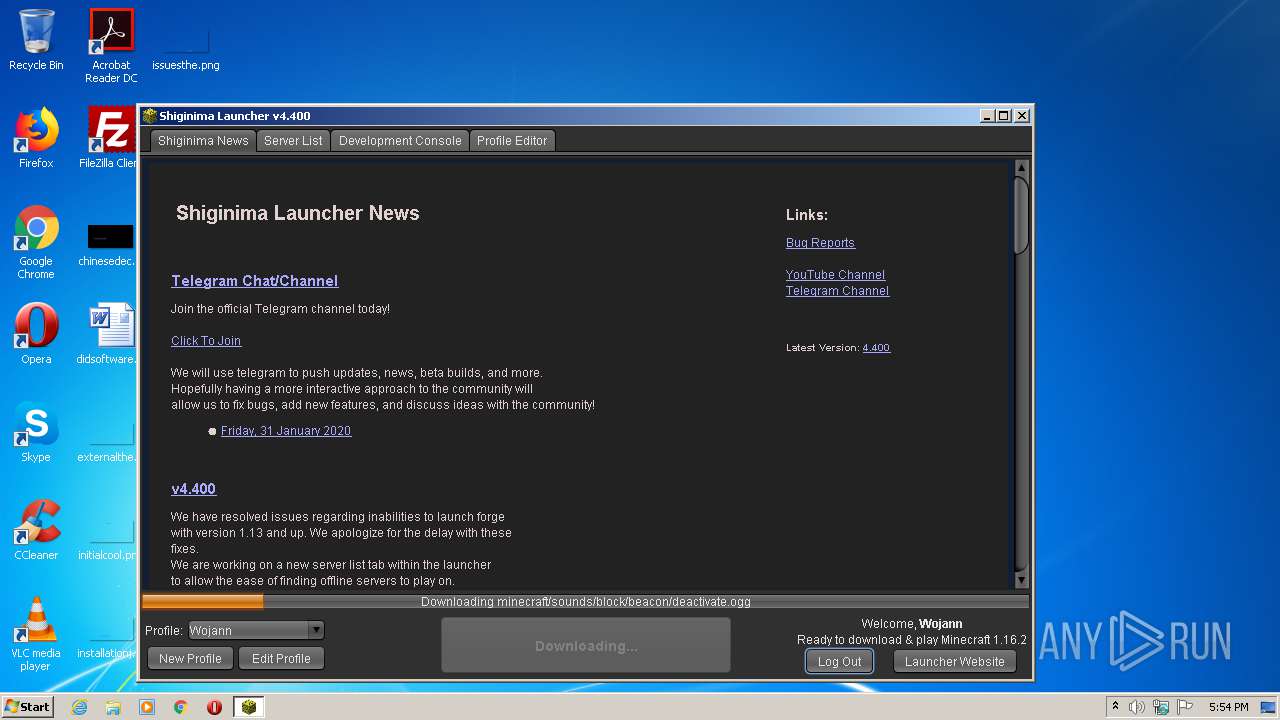
Task: Select the didsoftware Word document icon
Action: point(108,334)
